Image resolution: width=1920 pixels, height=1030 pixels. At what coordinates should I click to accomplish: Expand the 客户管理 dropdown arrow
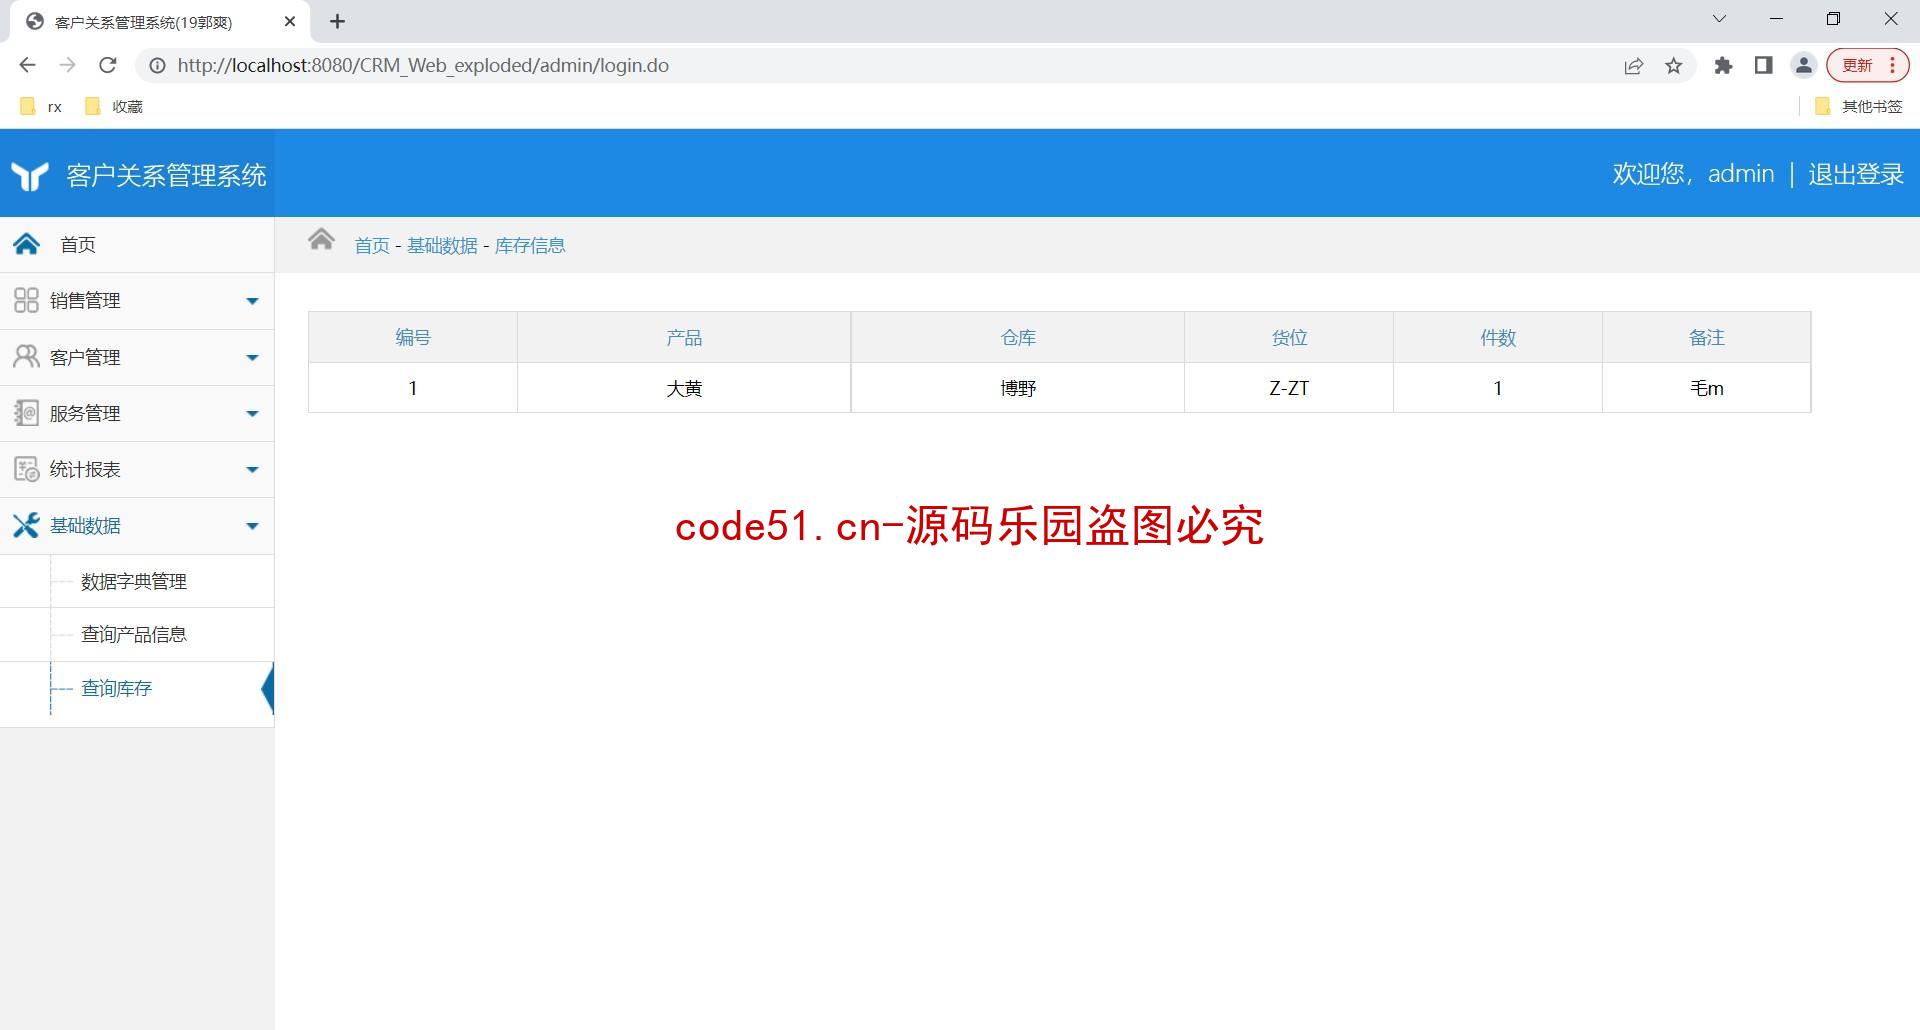(x=252, y=357)
